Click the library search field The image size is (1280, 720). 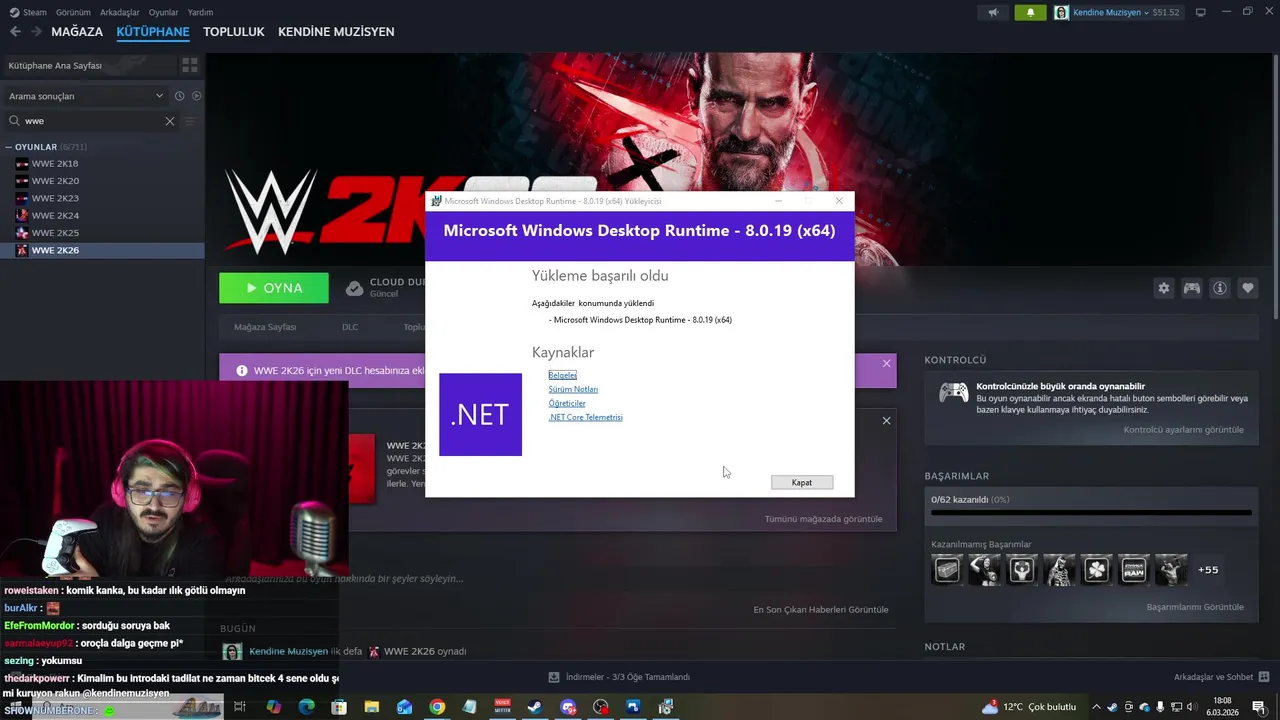(x=92, y=121)
